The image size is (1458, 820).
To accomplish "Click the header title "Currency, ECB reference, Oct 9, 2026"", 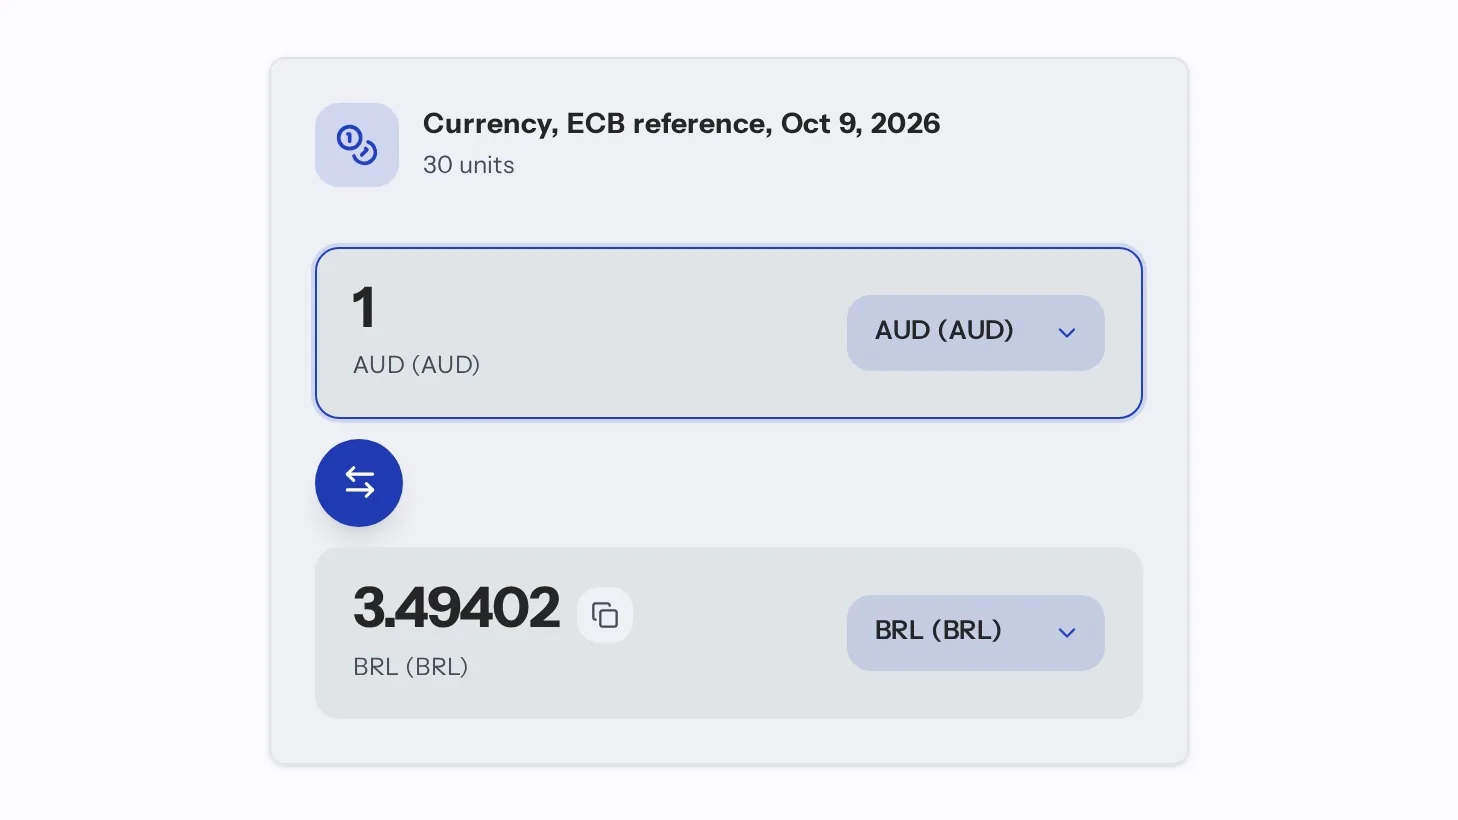I will click(x=681, y=123).
